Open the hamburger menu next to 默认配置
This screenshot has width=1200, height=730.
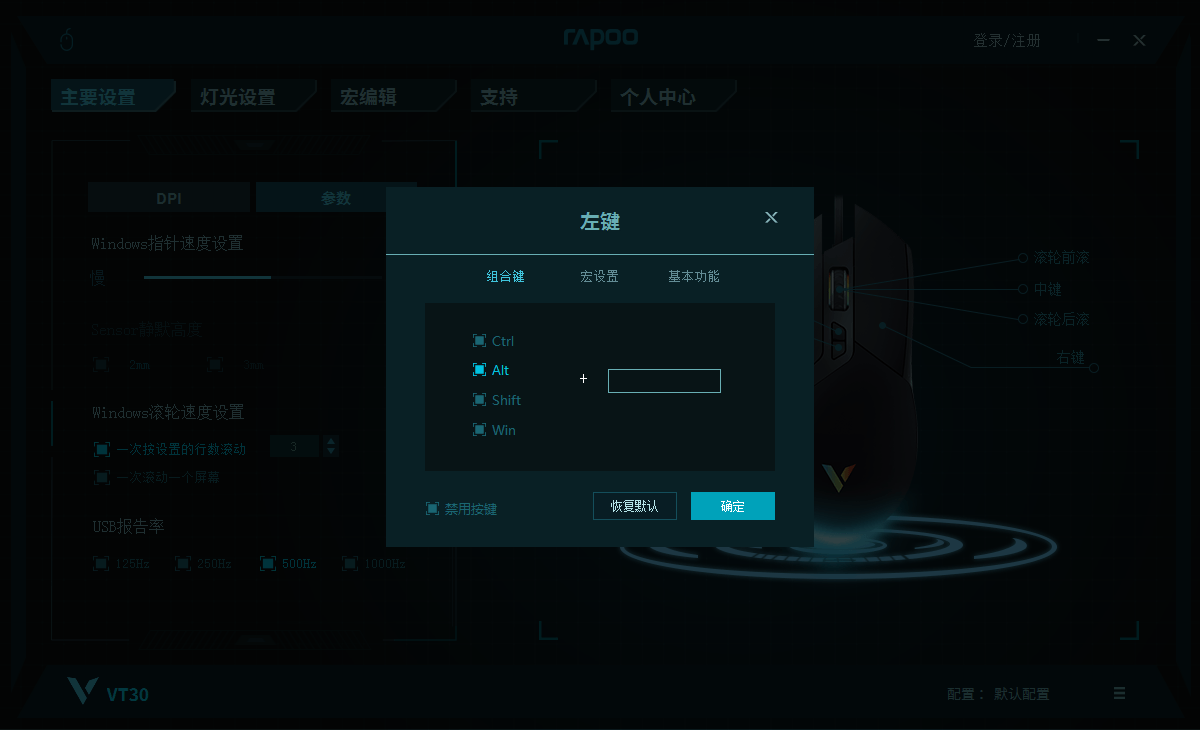(x=1119, y=693)
